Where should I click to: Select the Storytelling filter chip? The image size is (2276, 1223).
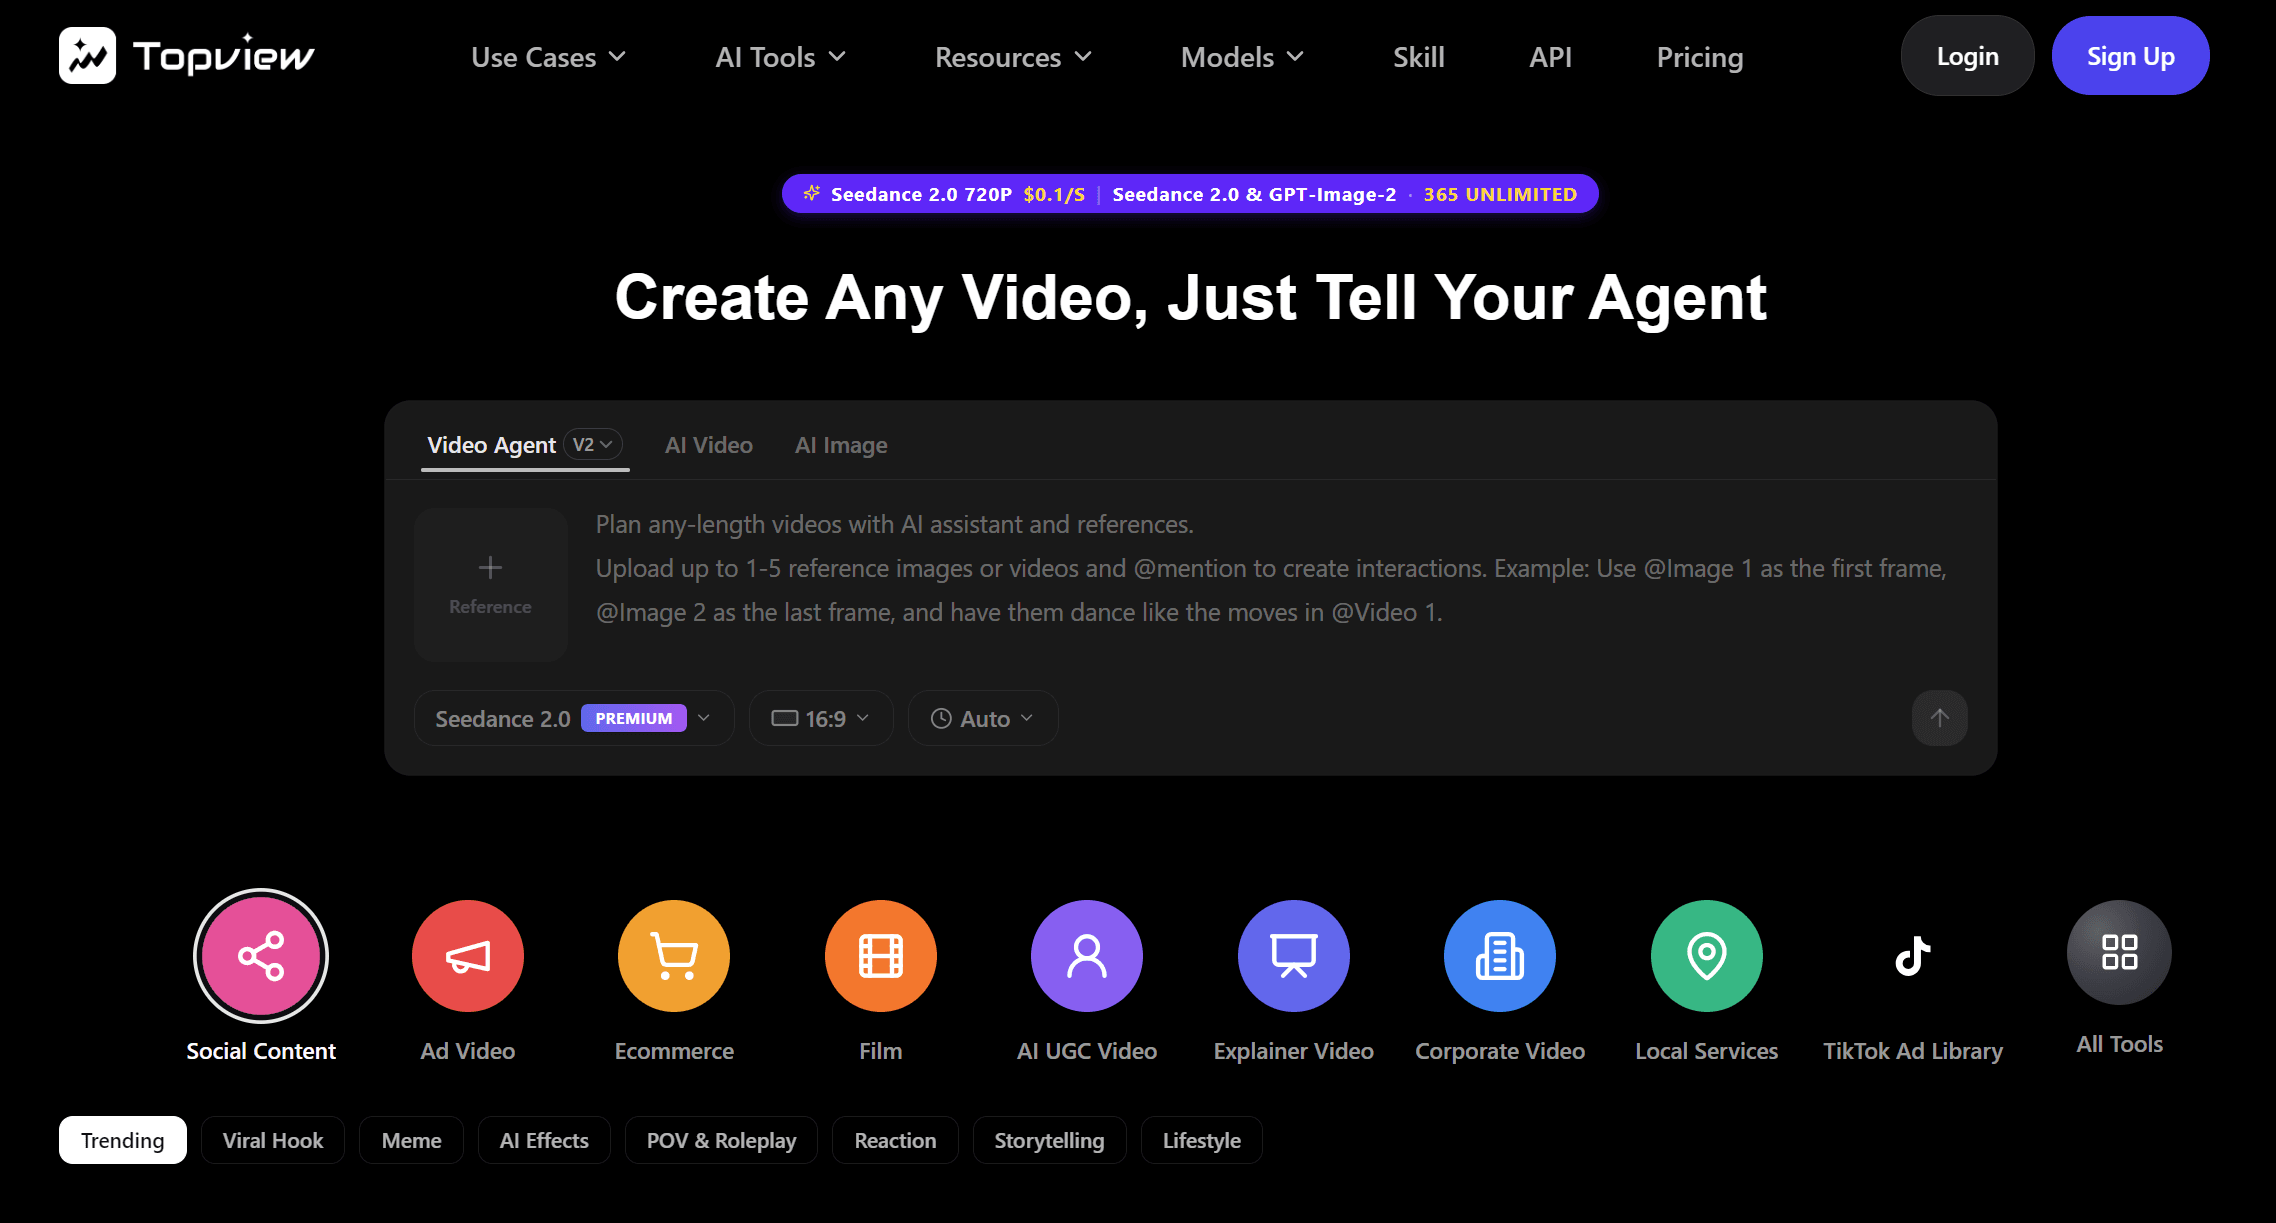point(1049,1140)
